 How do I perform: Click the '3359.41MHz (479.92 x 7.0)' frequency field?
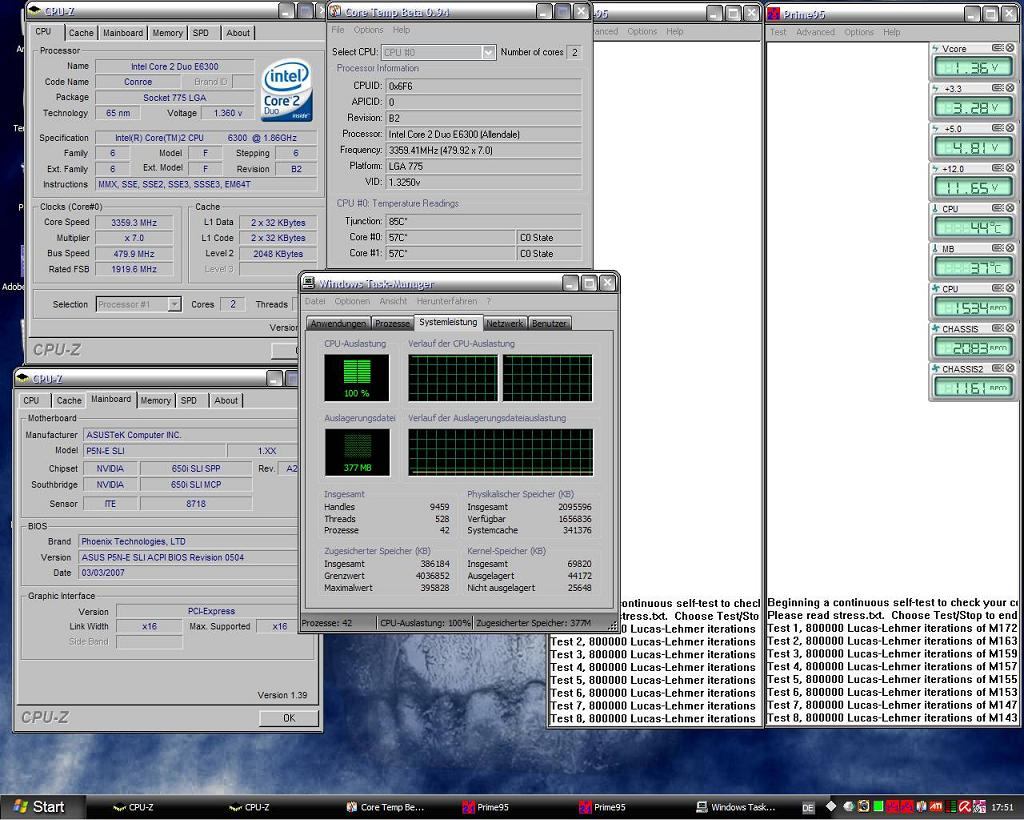tap(483, 150)
